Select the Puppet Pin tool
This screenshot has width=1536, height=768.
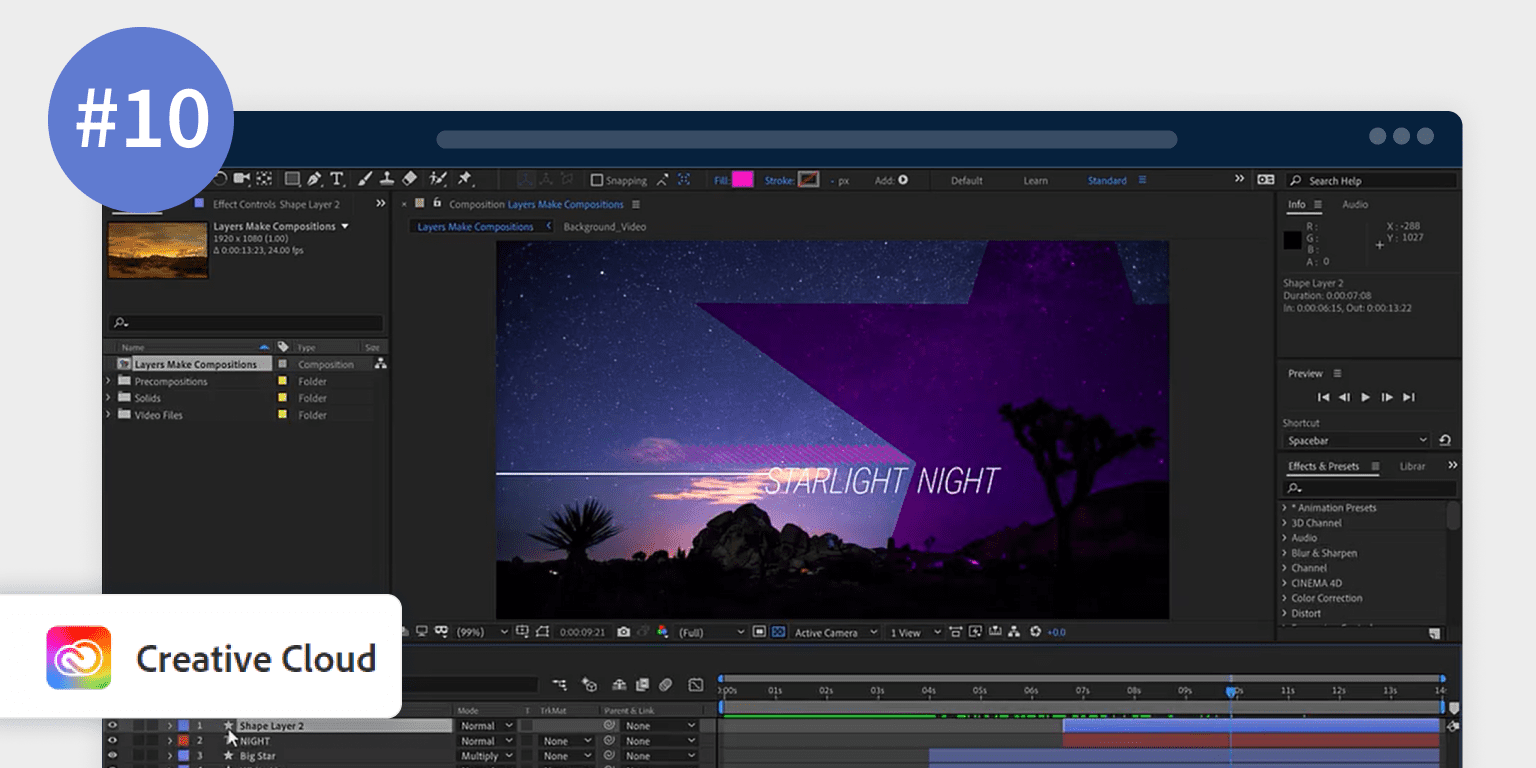tap(464, 179)
